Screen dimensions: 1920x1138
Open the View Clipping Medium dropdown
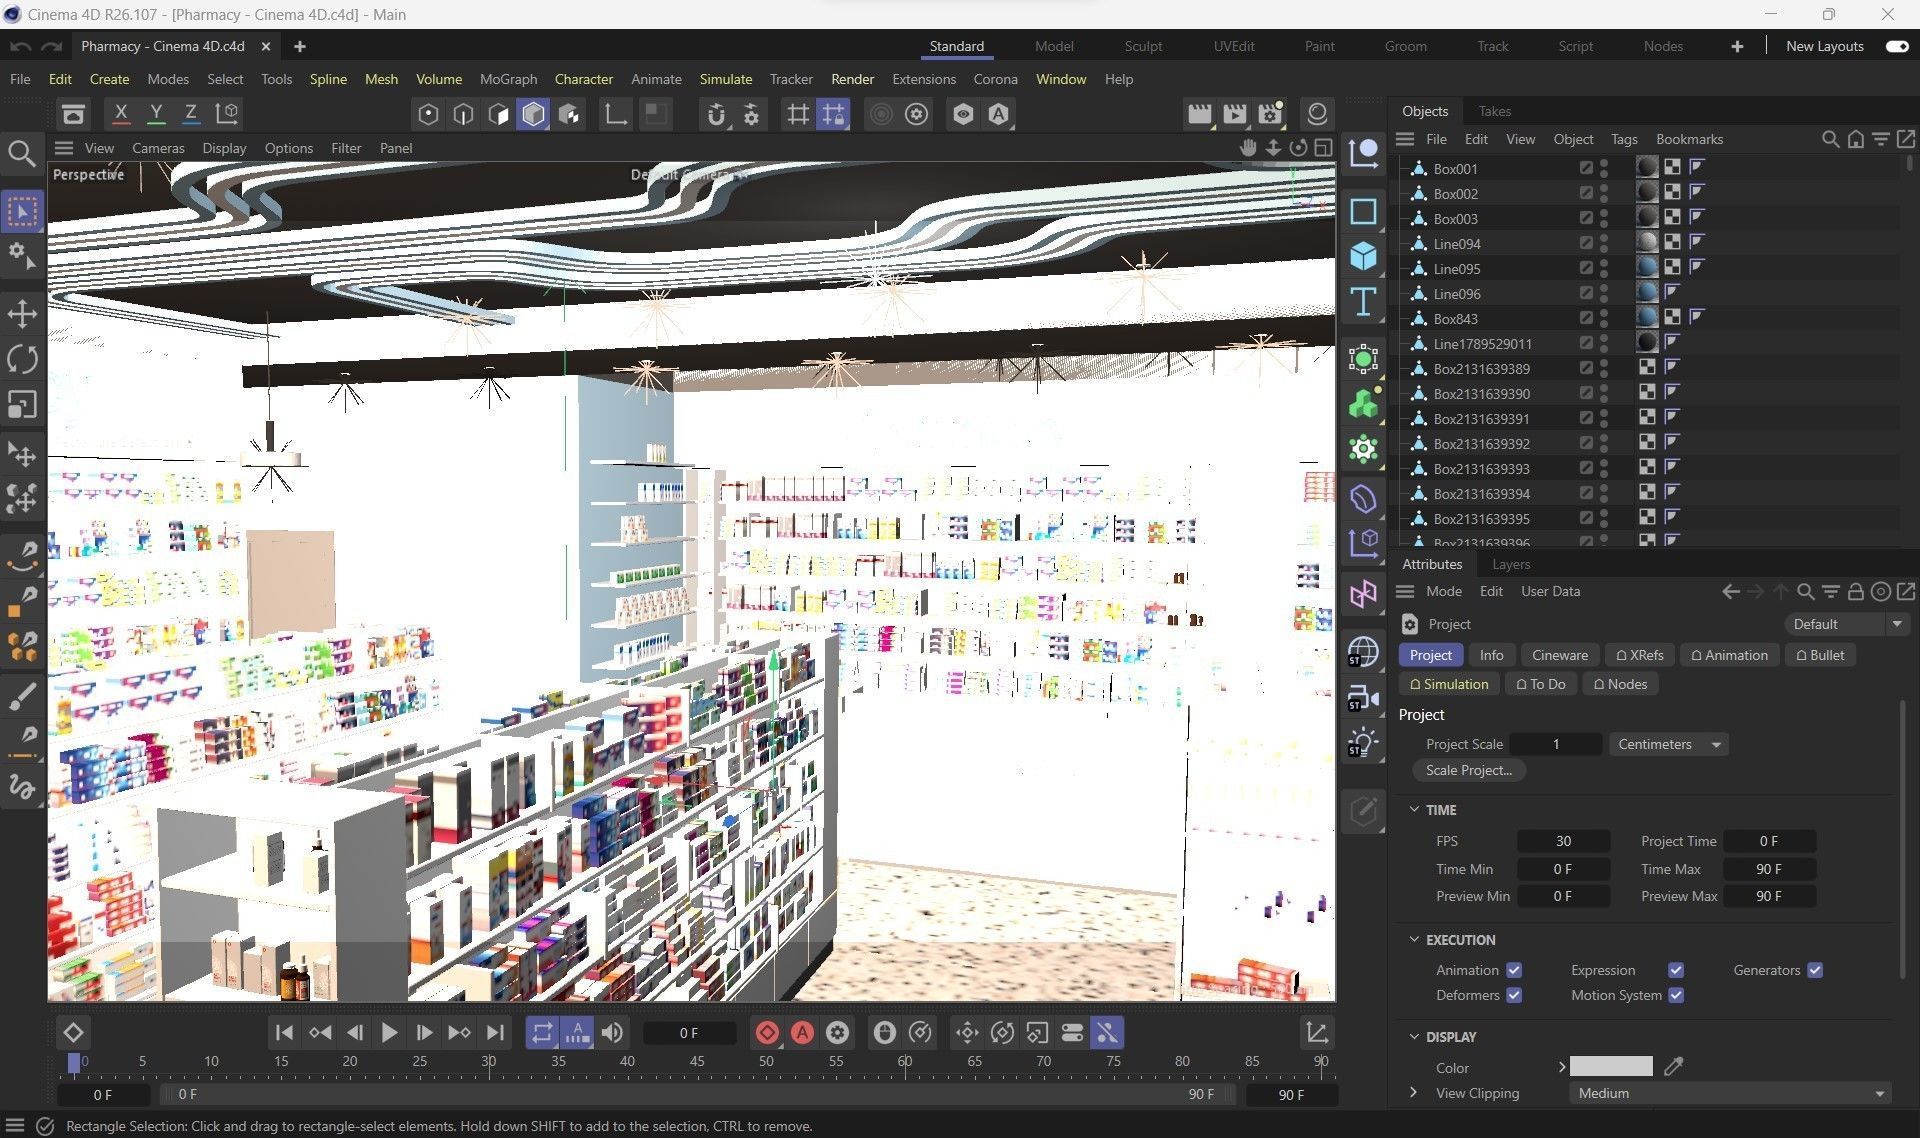click(x=1730, y=1093)
